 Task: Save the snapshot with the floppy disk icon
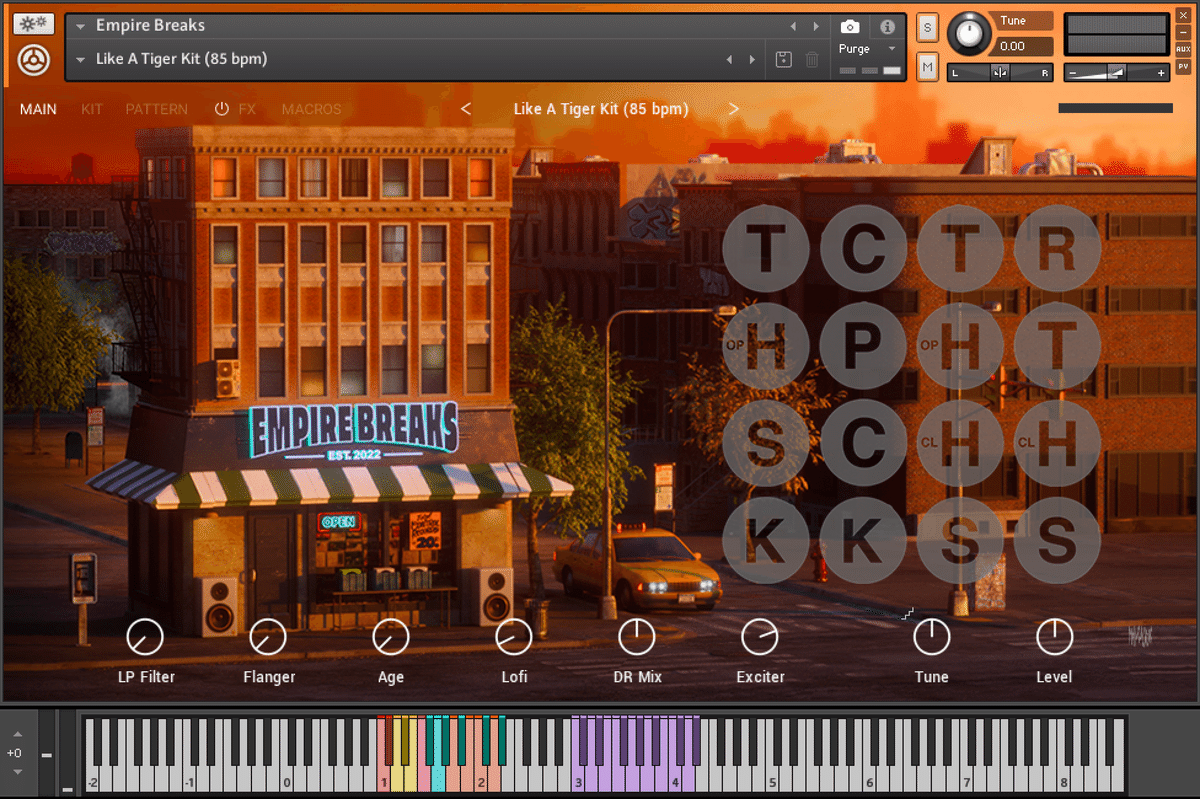tap(784, 59)
